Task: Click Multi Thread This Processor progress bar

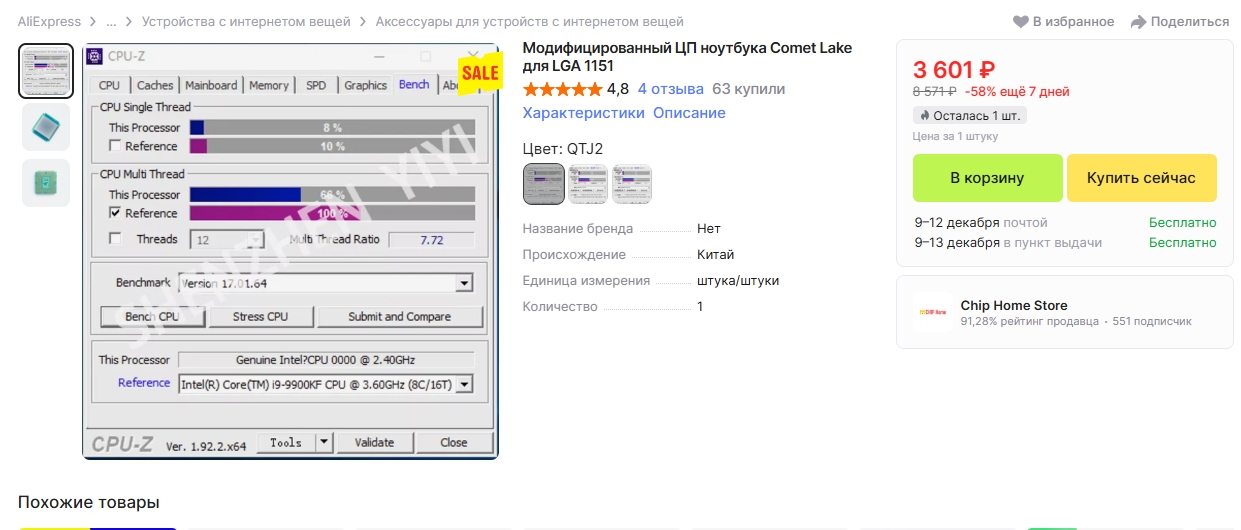Action: pyautogui.click(x=332, y=194)
